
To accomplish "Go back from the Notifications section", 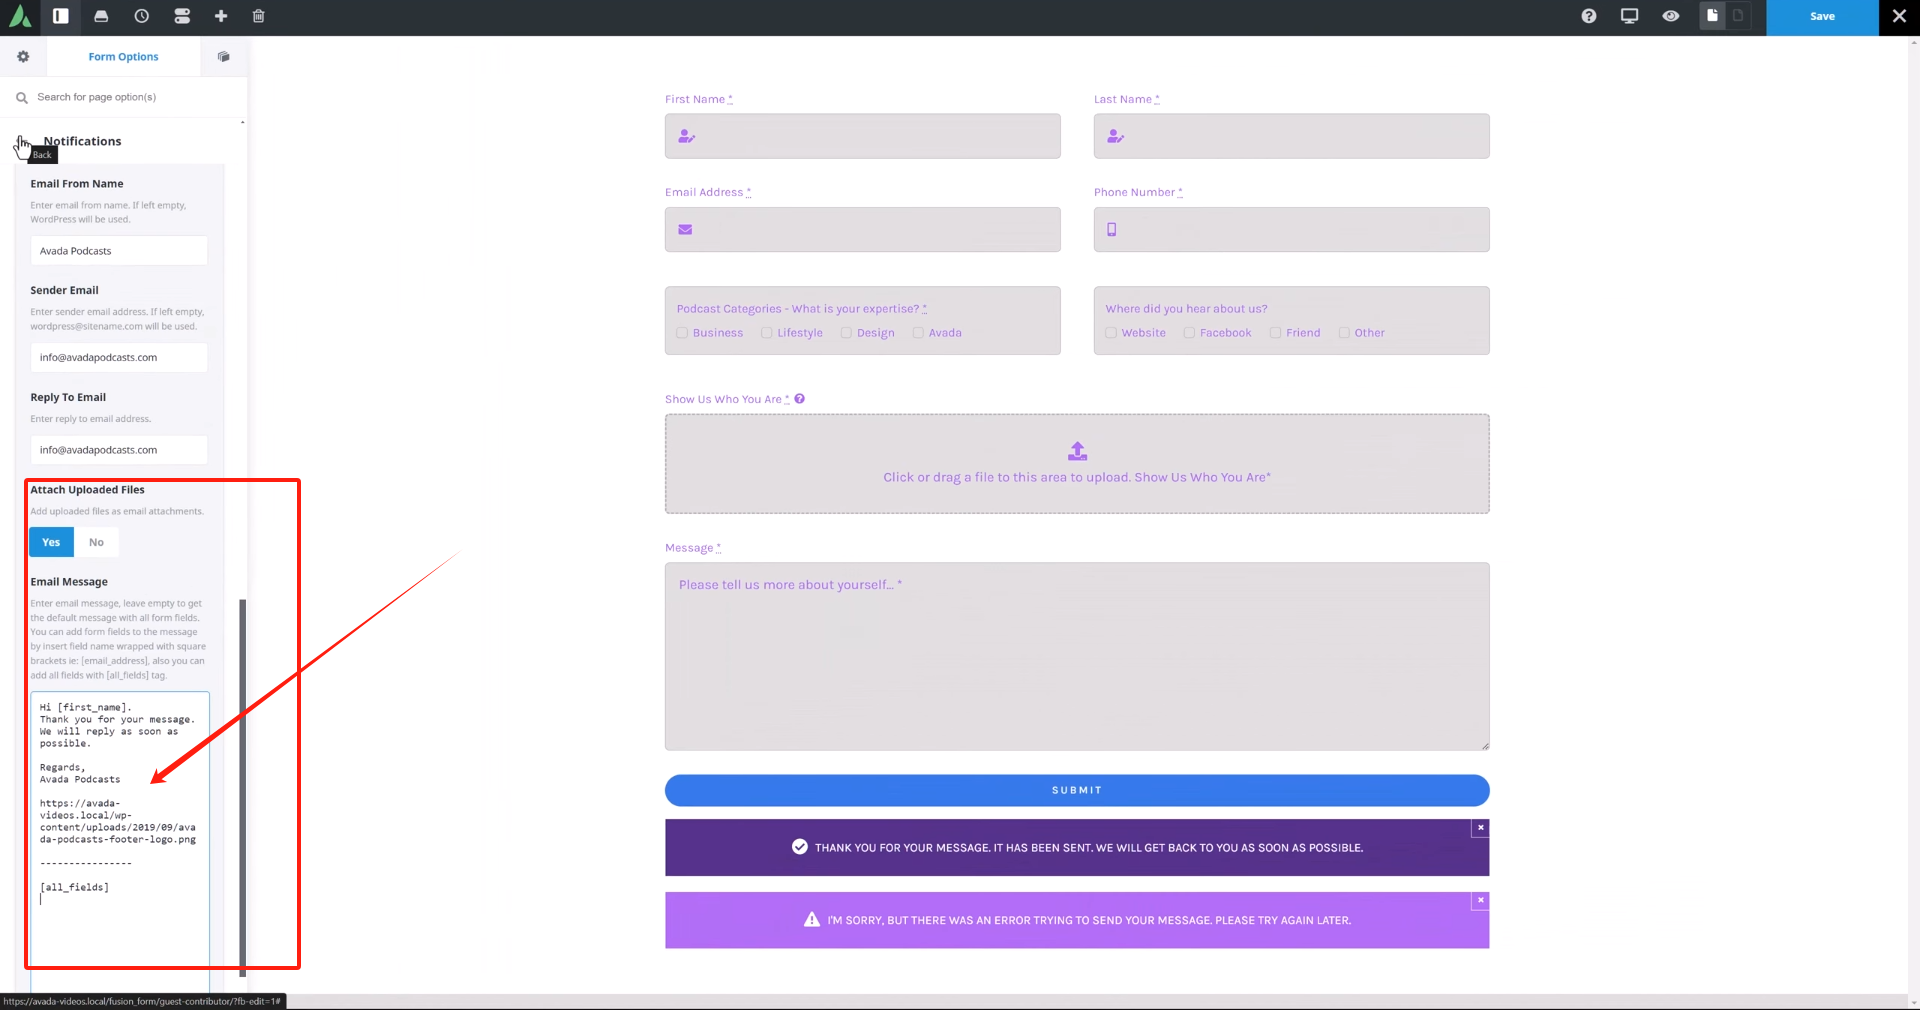I will tap(21, 142).
